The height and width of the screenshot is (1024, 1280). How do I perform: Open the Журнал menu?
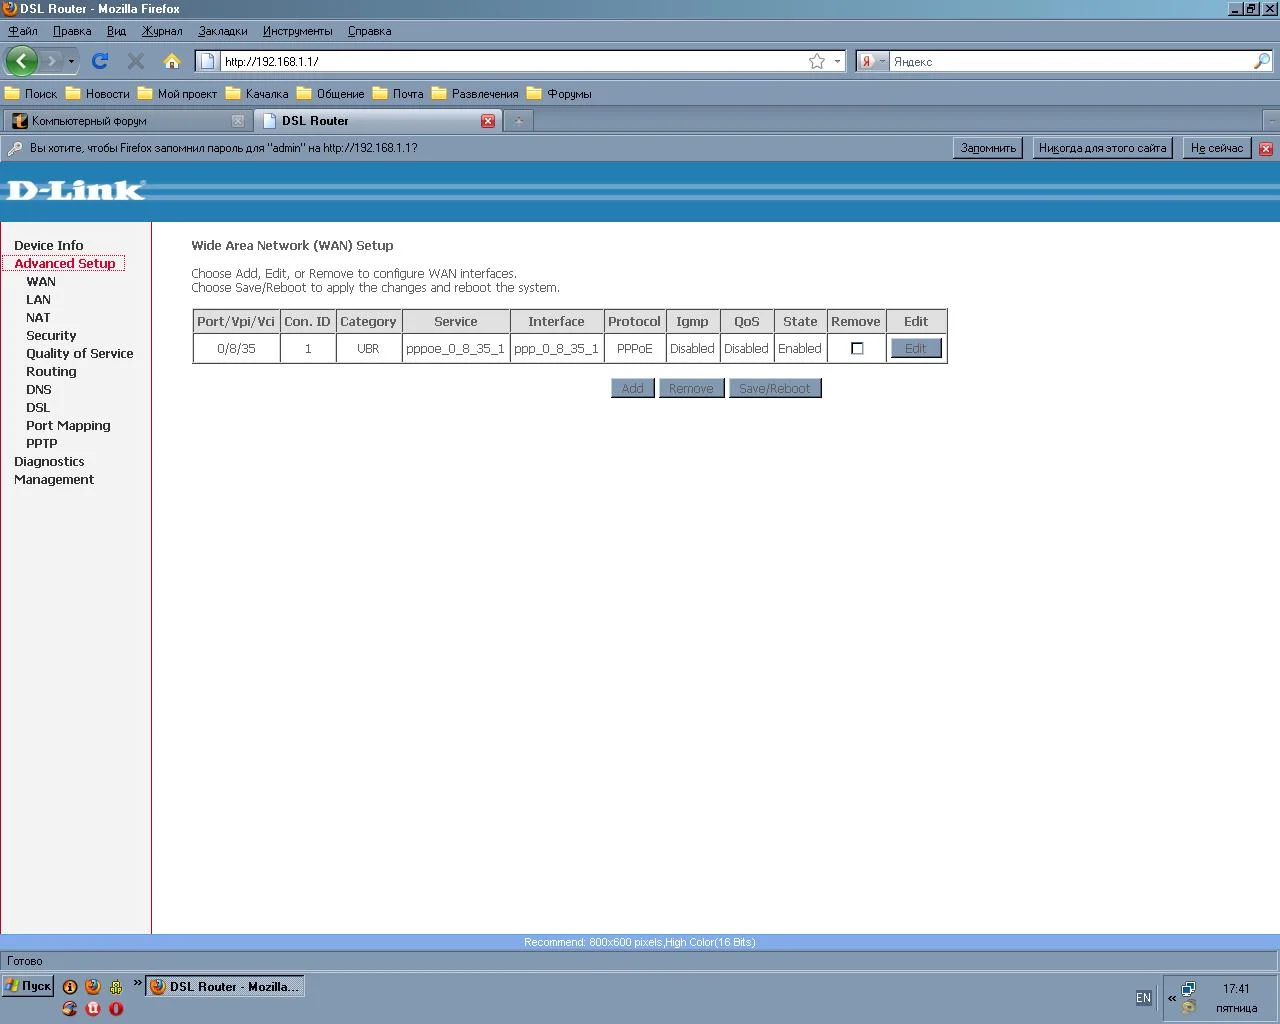[162, 31]
